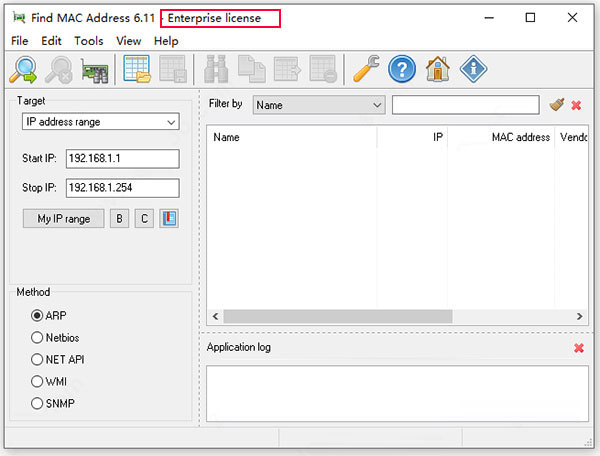Screen dimensions: 600x456
Task: Open options with the wrench icon
Action: [x=366, y=69]
